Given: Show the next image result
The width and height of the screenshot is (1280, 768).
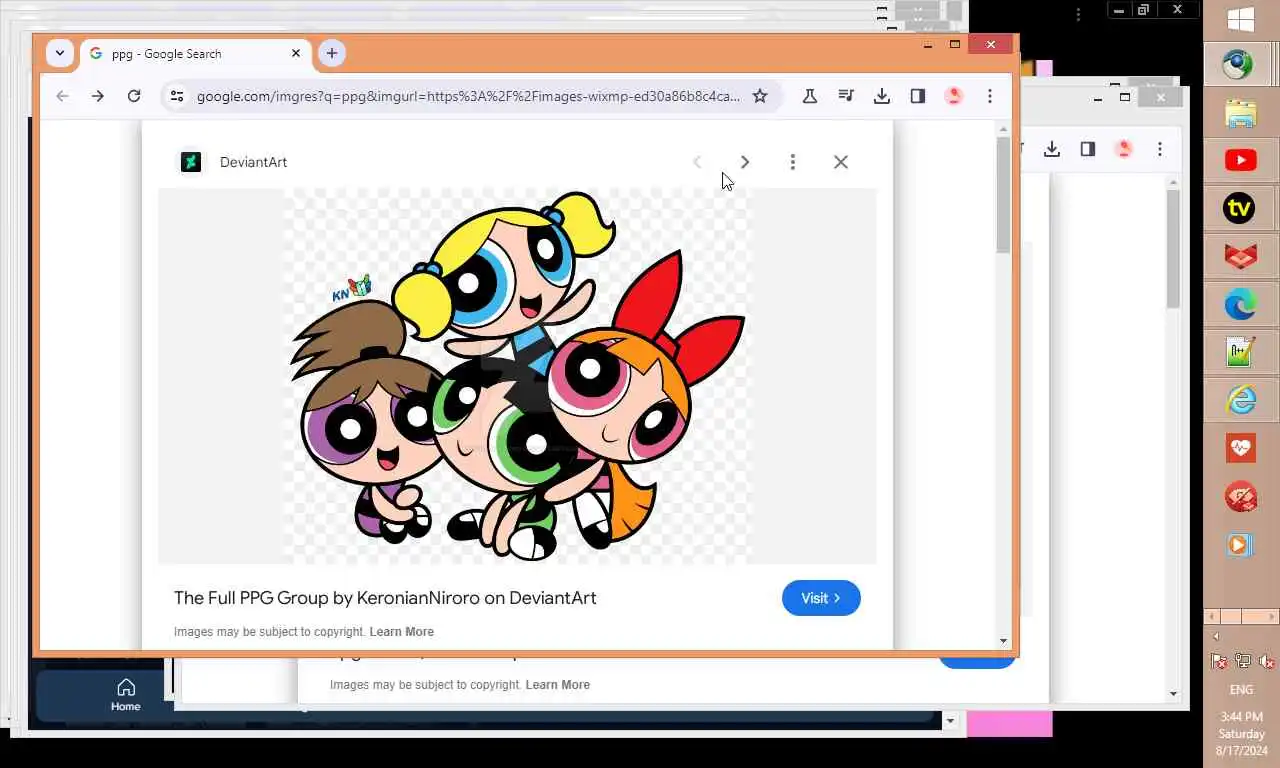Looking at the screenshot, I should (x=744, y=162).
